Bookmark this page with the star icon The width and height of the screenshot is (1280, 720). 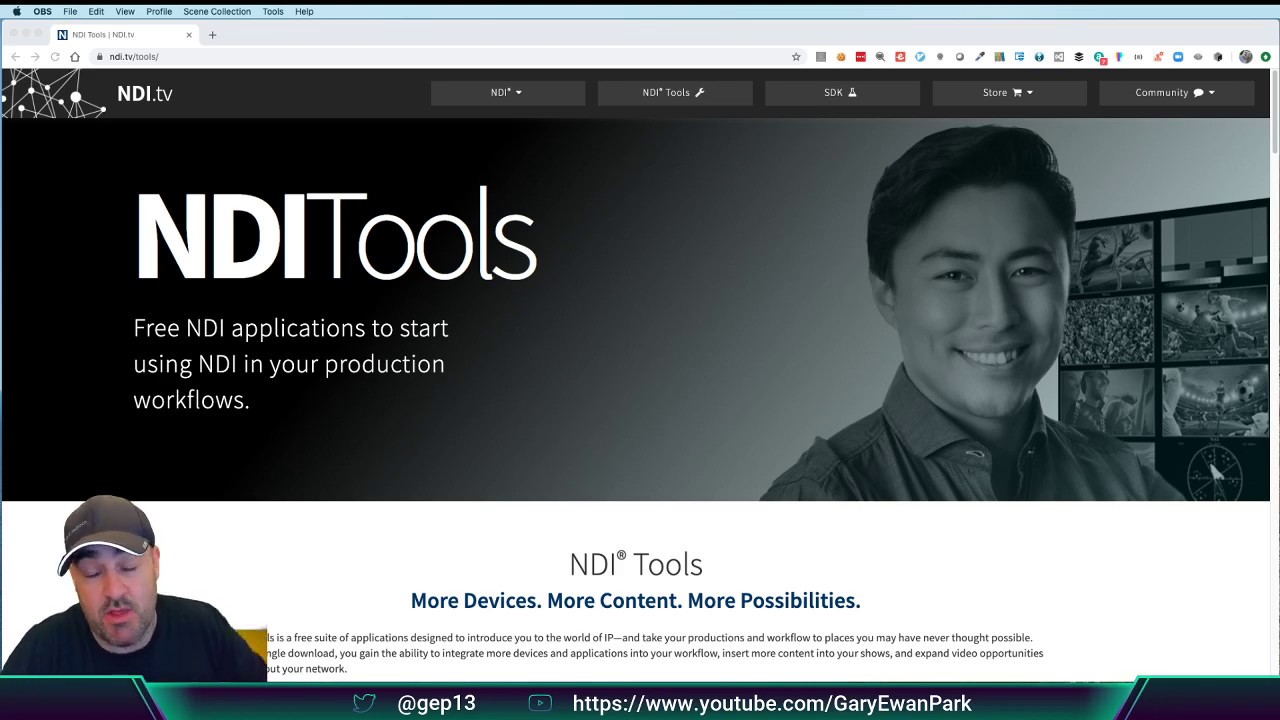pos(796,57)
